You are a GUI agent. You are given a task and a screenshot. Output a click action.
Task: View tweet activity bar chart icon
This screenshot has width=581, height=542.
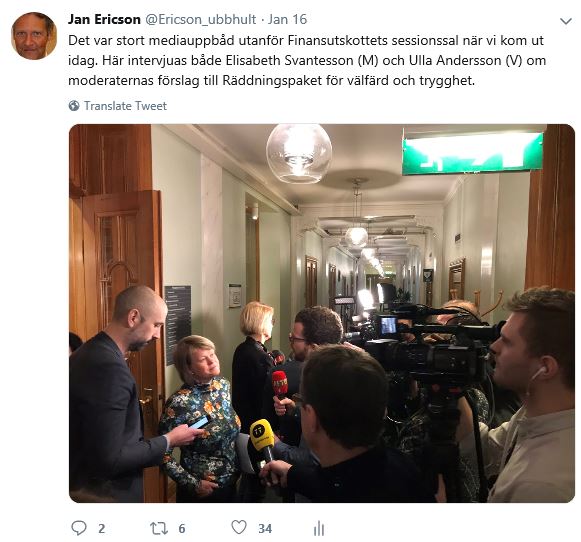(x=319, y=528)
